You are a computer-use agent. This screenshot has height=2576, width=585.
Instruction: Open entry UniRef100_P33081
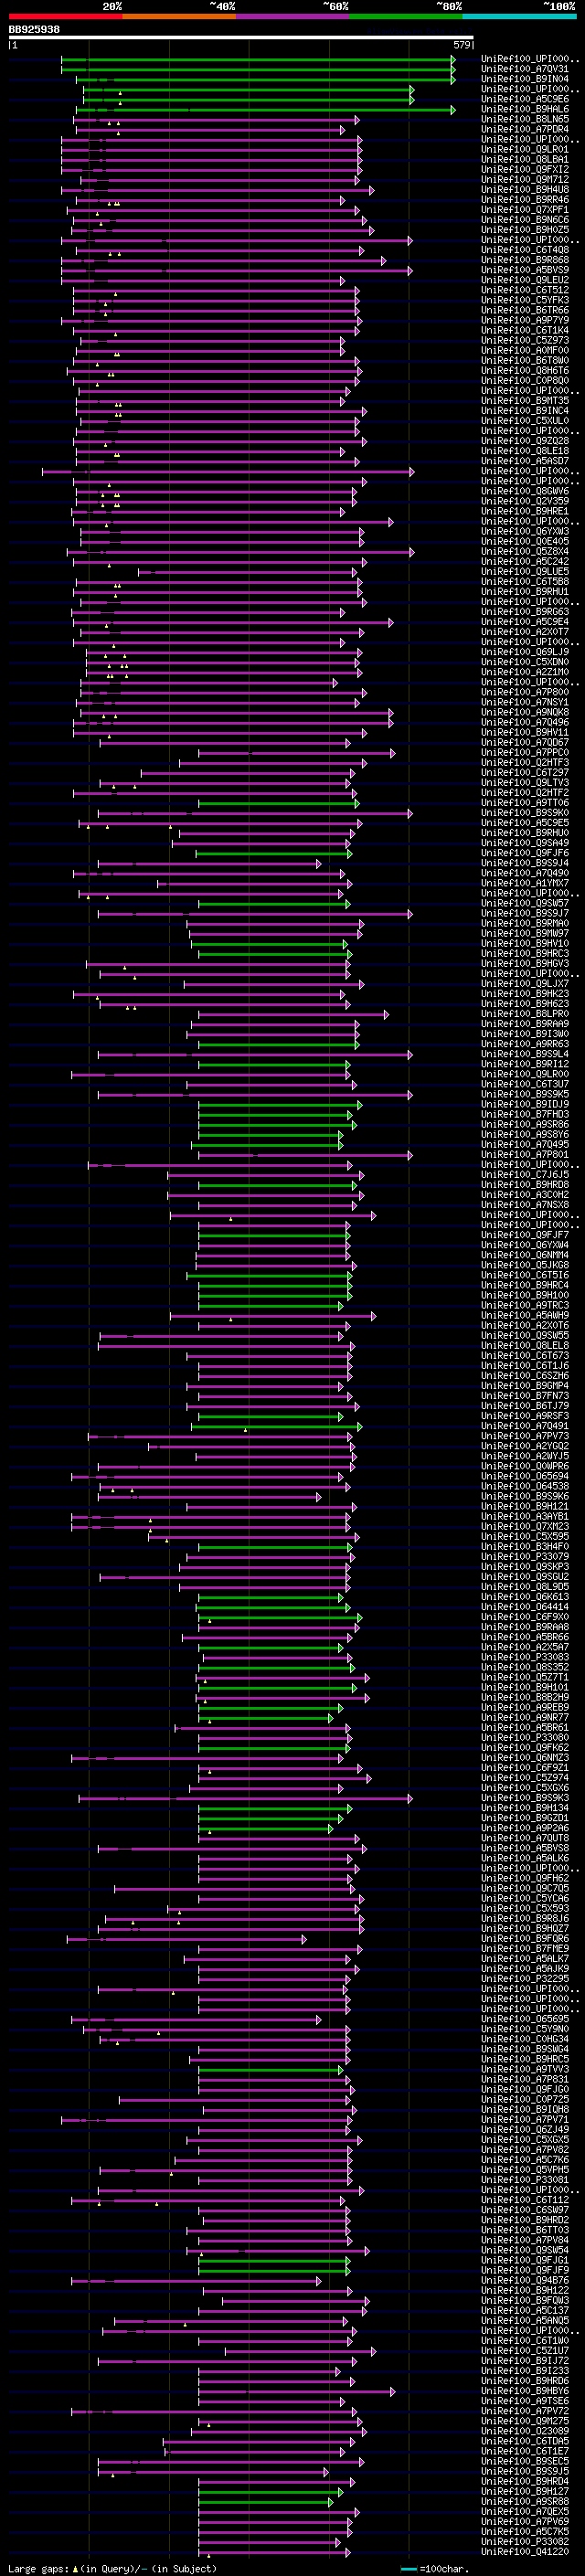(525, 2180)
